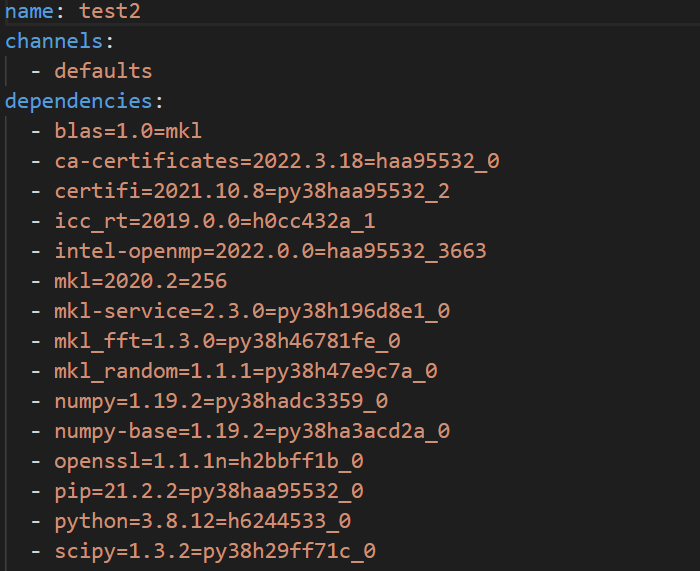Click the pip=21.2.2 entry

(x=208, y=492)
